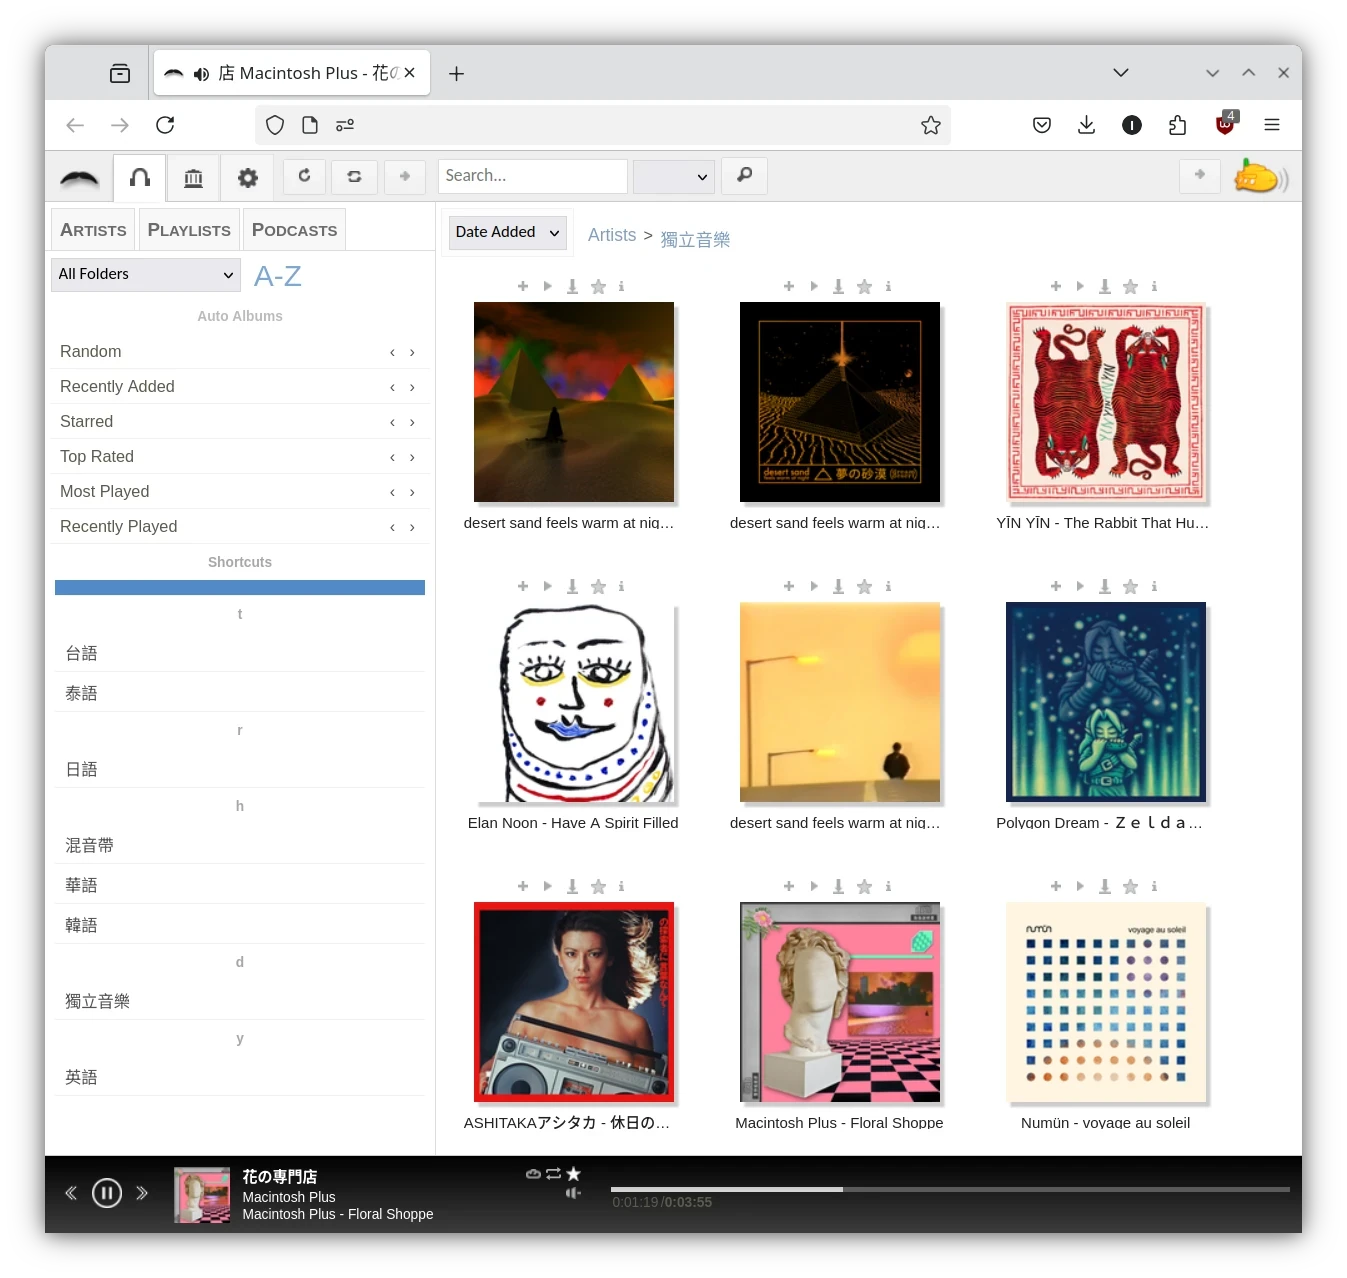Seek within the song progress bar

pos(949,1189)
